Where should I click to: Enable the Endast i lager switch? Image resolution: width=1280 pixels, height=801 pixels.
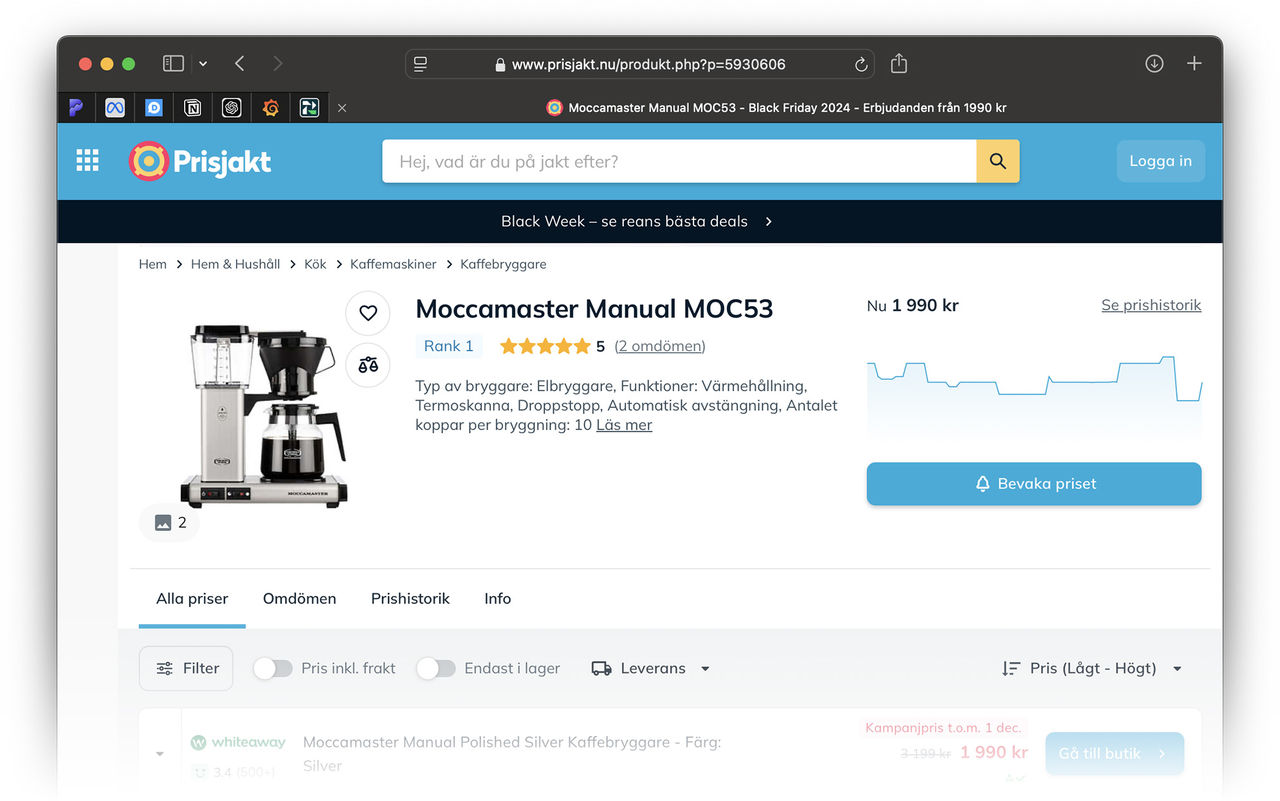coord(436,668)
